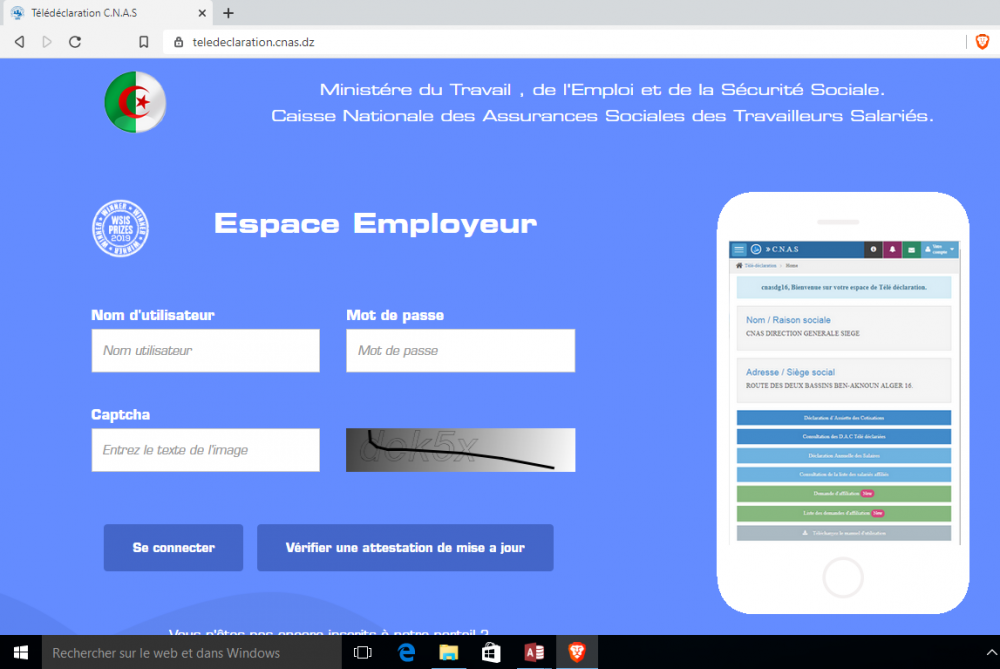This screenshot has height=669, width=1000.
Task: Click the Se connecter button
Action: point(173,548)
